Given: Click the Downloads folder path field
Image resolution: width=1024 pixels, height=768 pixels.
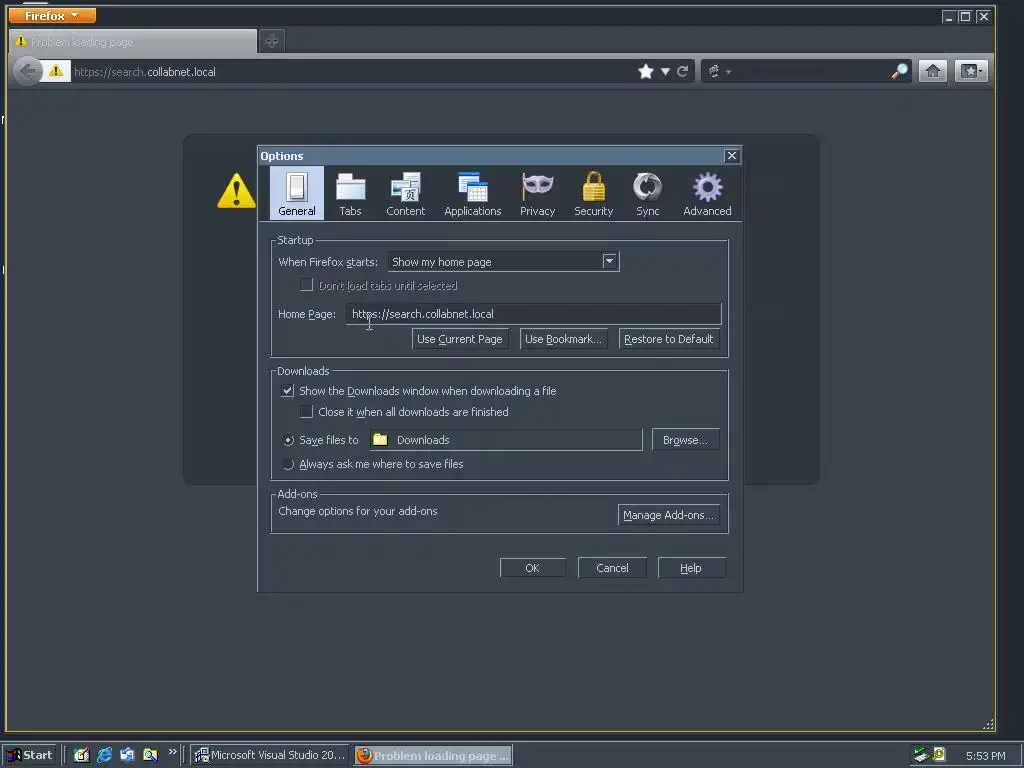Looking at the screenshot, I should 506,440.
